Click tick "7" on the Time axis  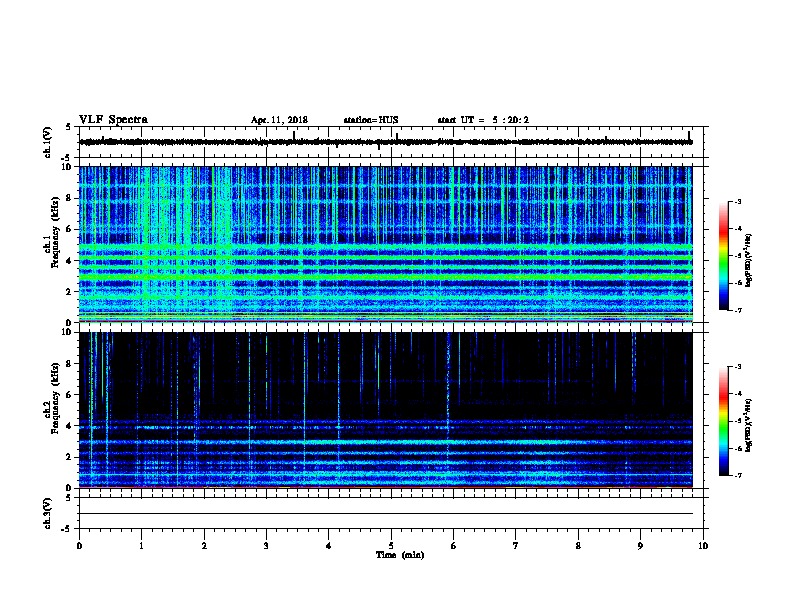click(x=516, y=546)
